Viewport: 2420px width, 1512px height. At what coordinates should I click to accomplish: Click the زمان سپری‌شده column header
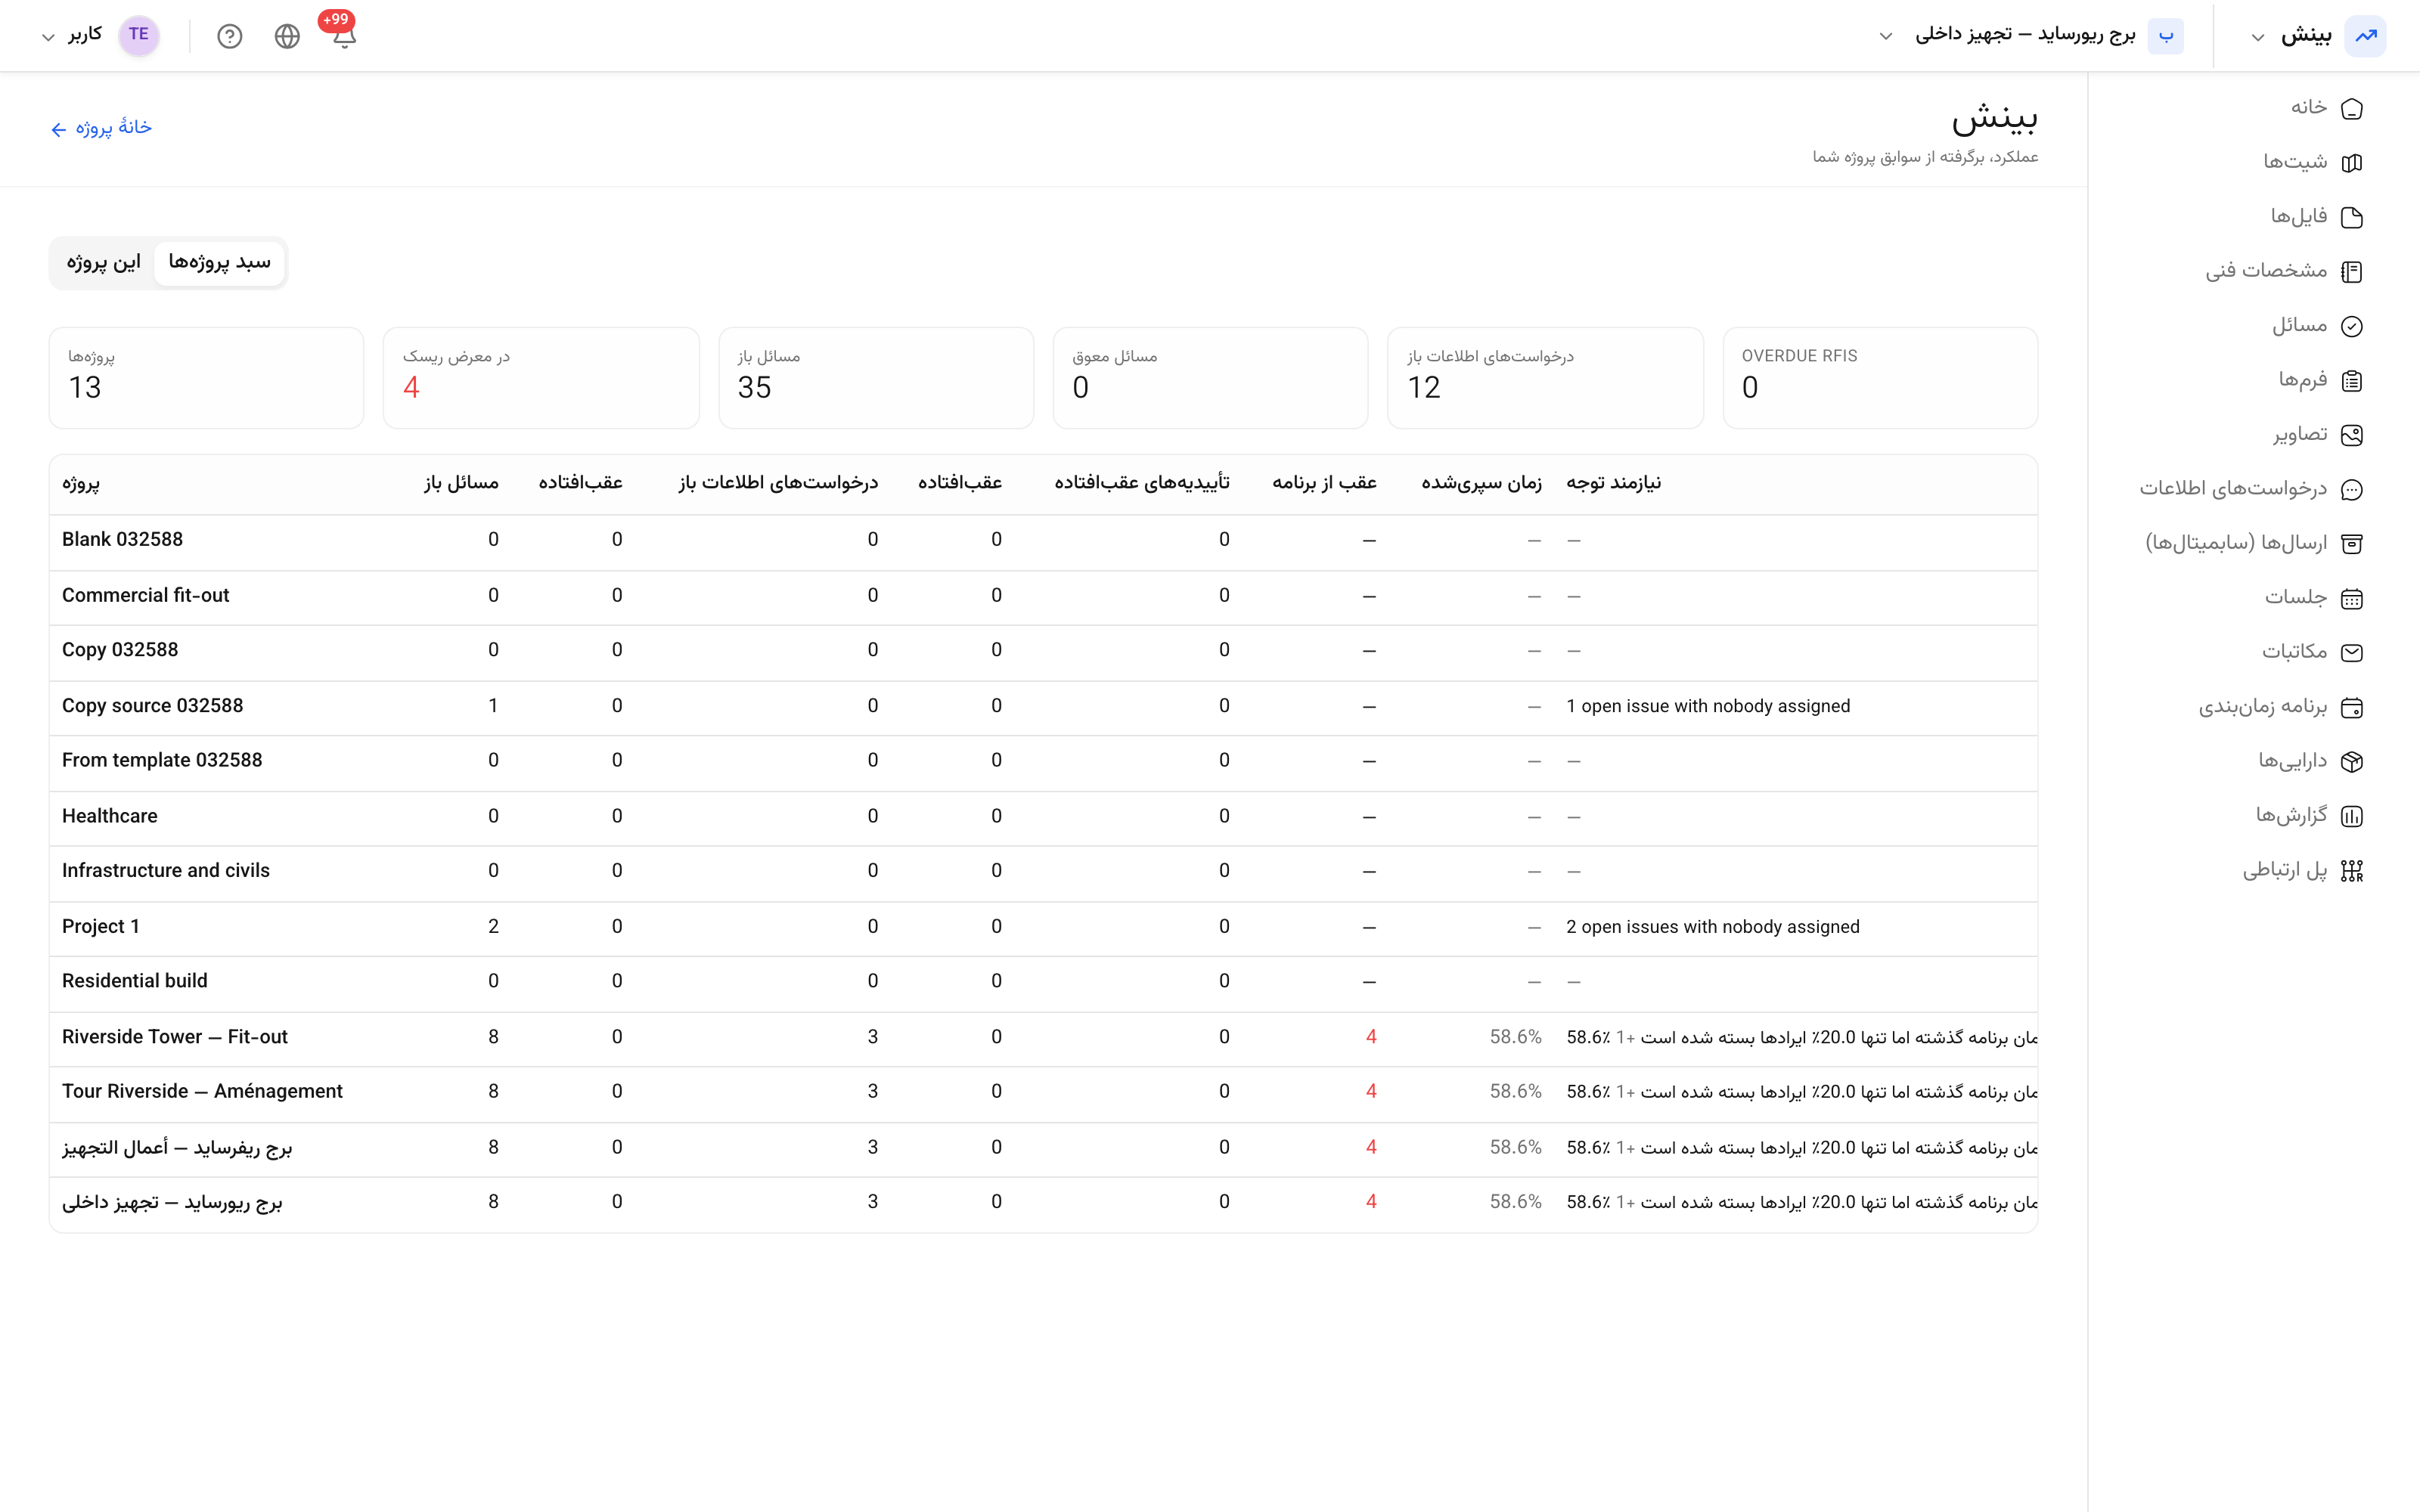(x=1481, y=483)
